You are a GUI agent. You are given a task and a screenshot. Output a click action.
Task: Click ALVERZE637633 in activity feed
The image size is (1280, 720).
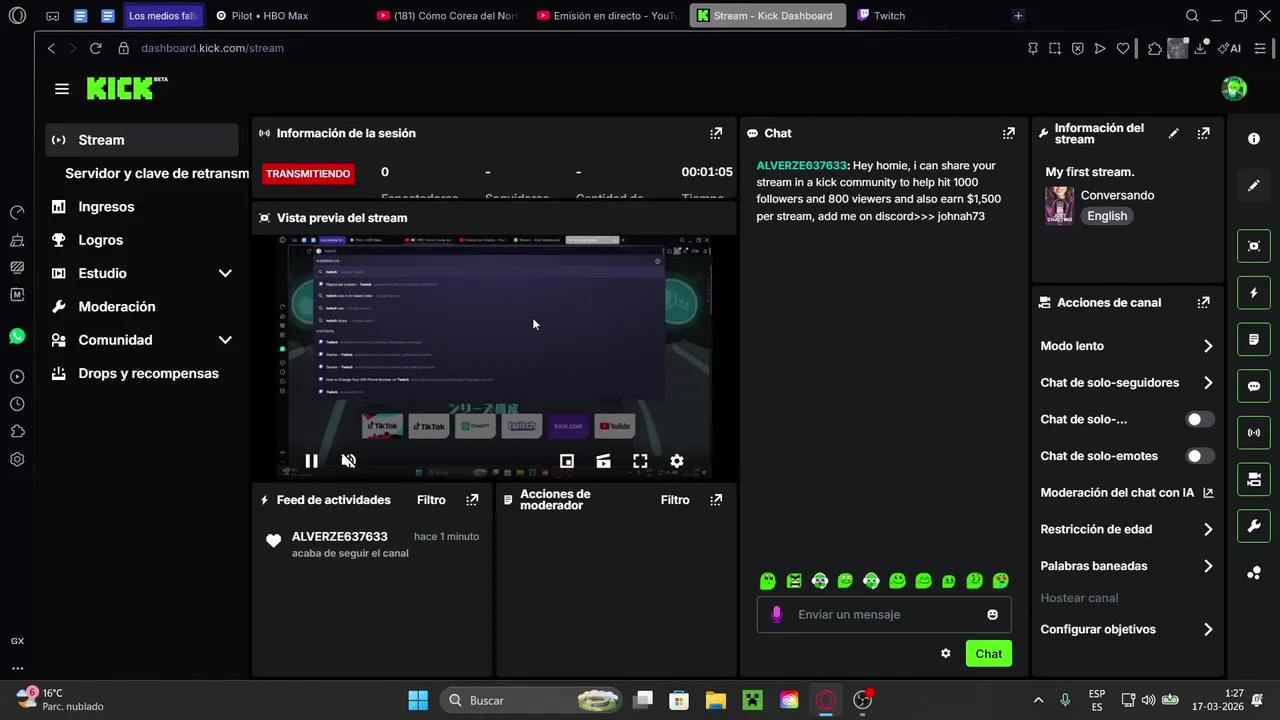click(340, 537)
